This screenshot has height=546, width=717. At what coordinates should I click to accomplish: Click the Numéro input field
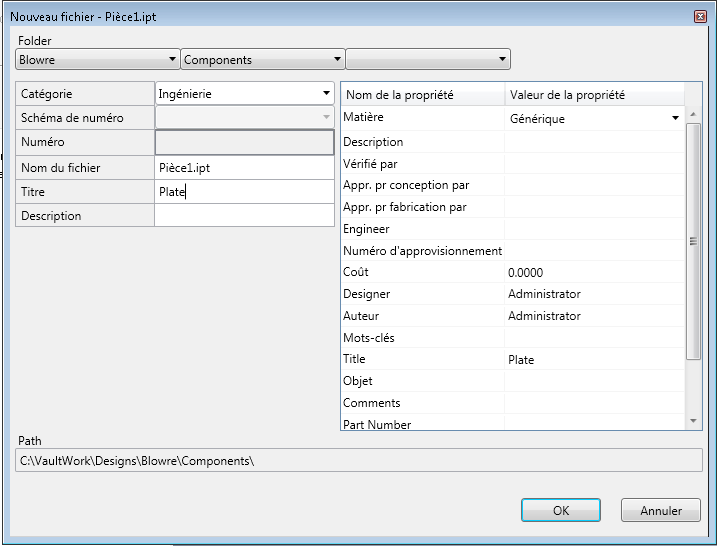244,143
